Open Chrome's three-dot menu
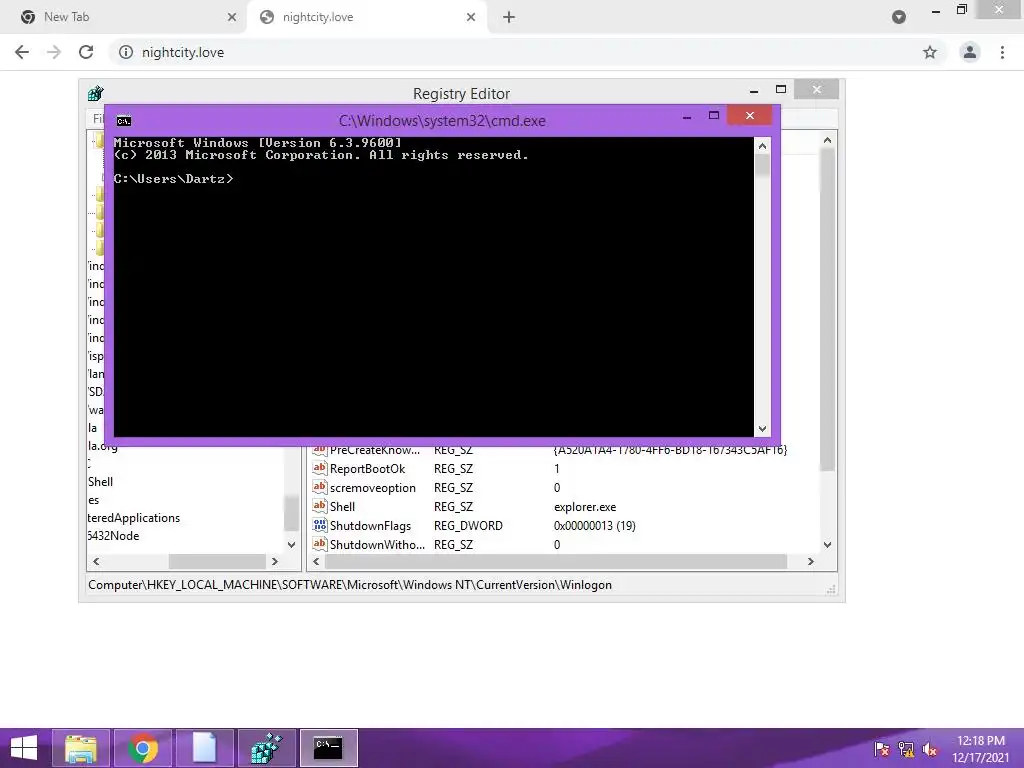 [1002, 52]
